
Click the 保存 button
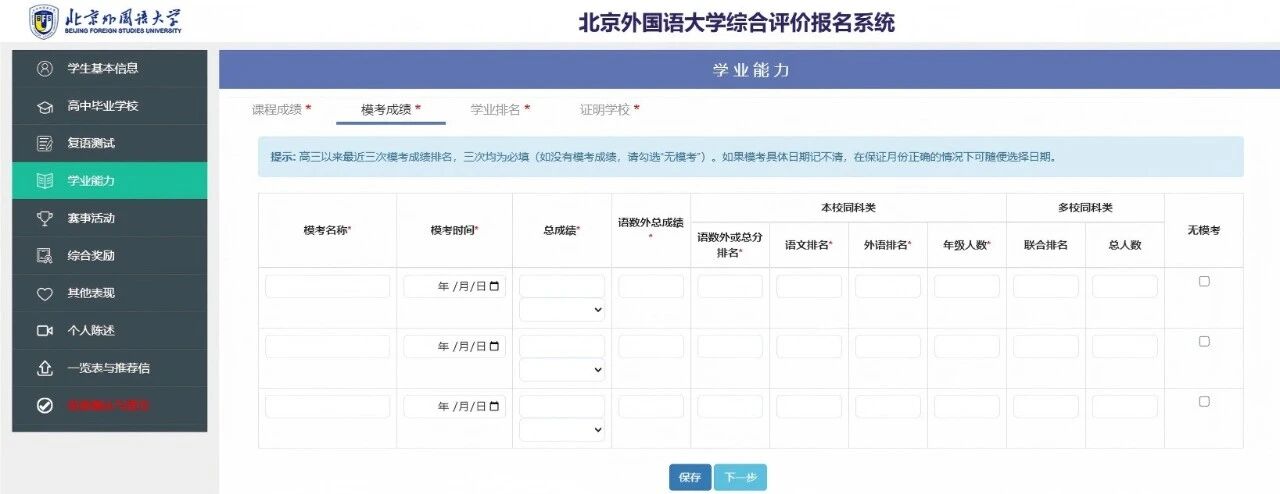click(x=690, y=477)
